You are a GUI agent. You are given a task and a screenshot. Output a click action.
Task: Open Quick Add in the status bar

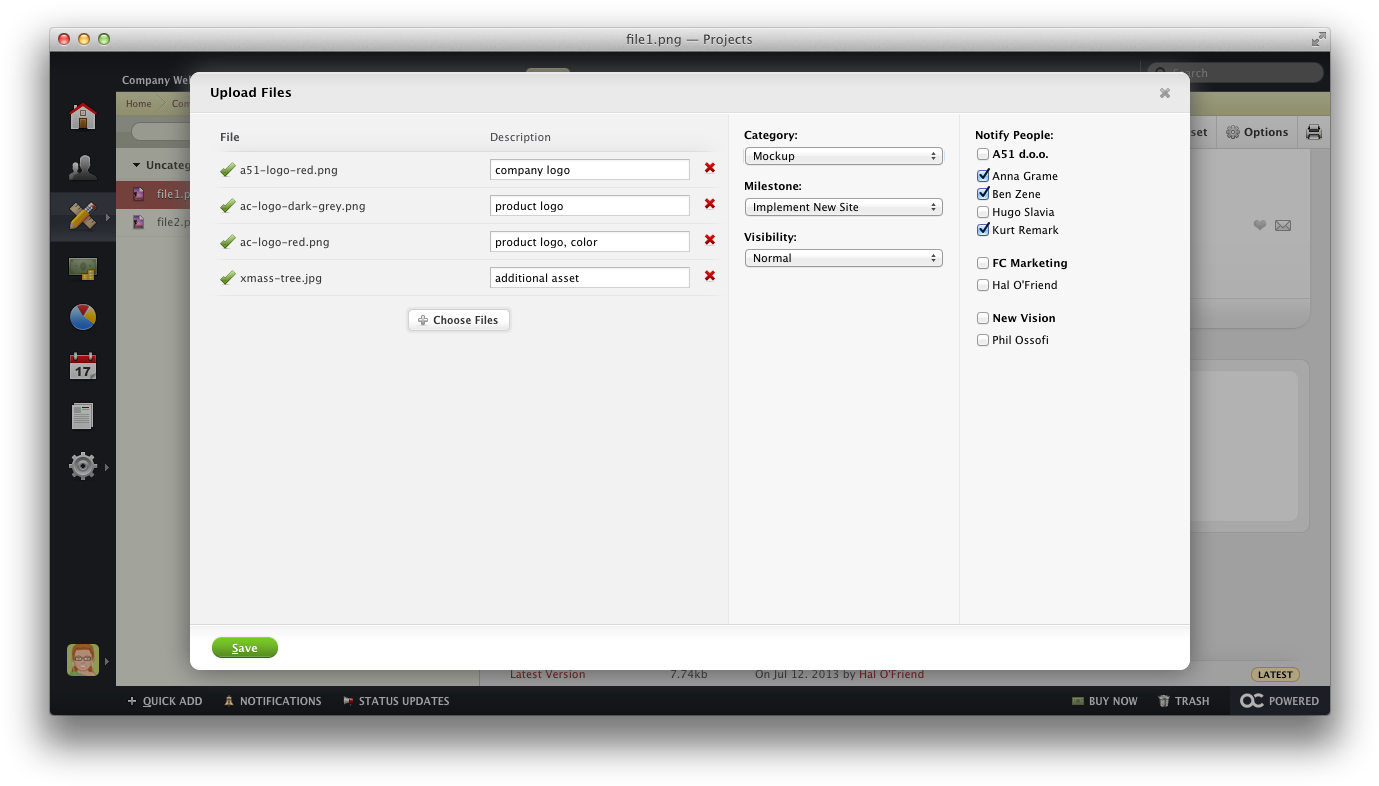click(165, 701)
